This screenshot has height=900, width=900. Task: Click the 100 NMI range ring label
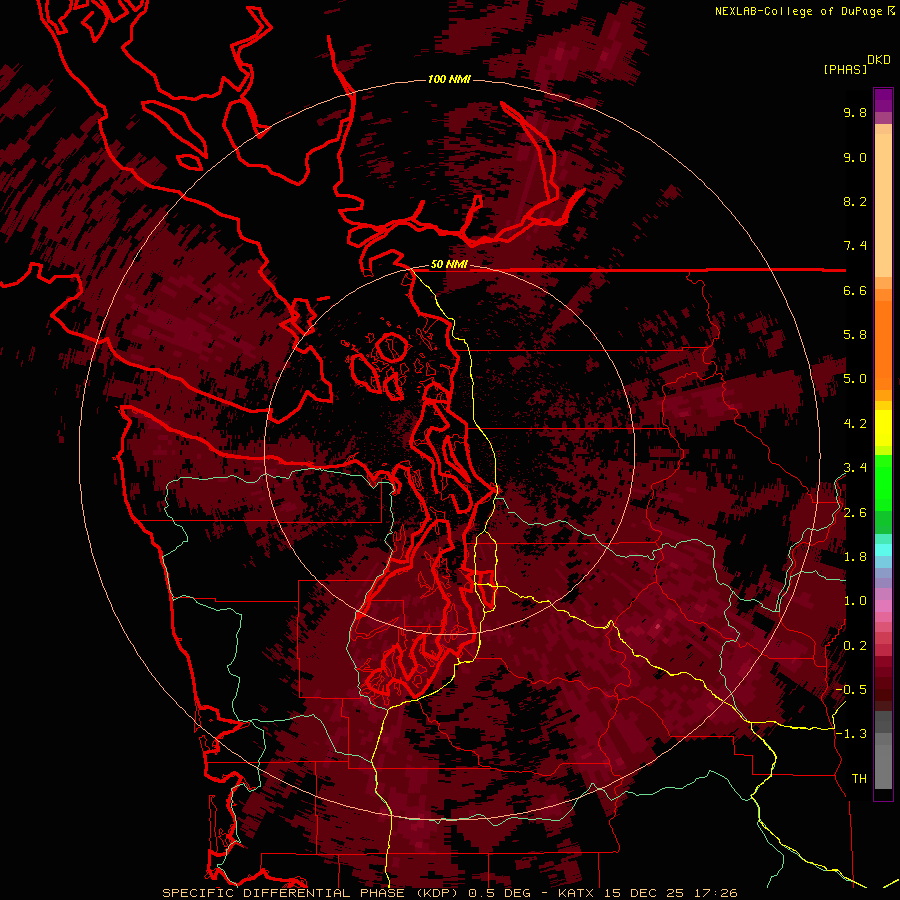(x=449, y=79)
